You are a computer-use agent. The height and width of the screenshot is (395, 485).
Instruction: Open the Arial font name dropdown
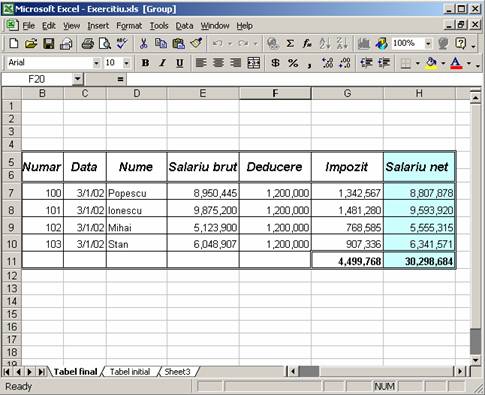(96, 63)
